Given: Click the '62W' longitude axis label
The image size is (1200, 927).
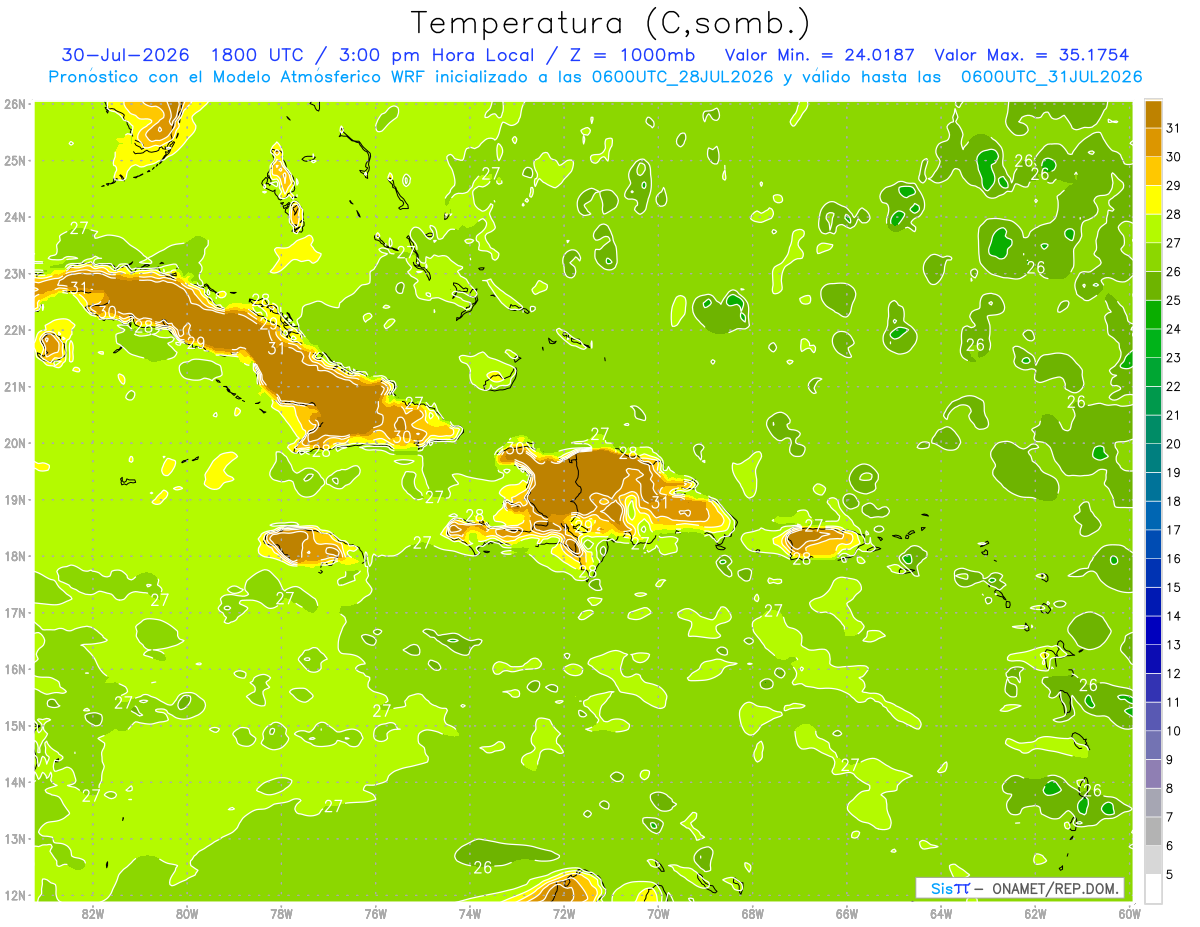Looking at the screenshot, I should [x=1035, y=914].
